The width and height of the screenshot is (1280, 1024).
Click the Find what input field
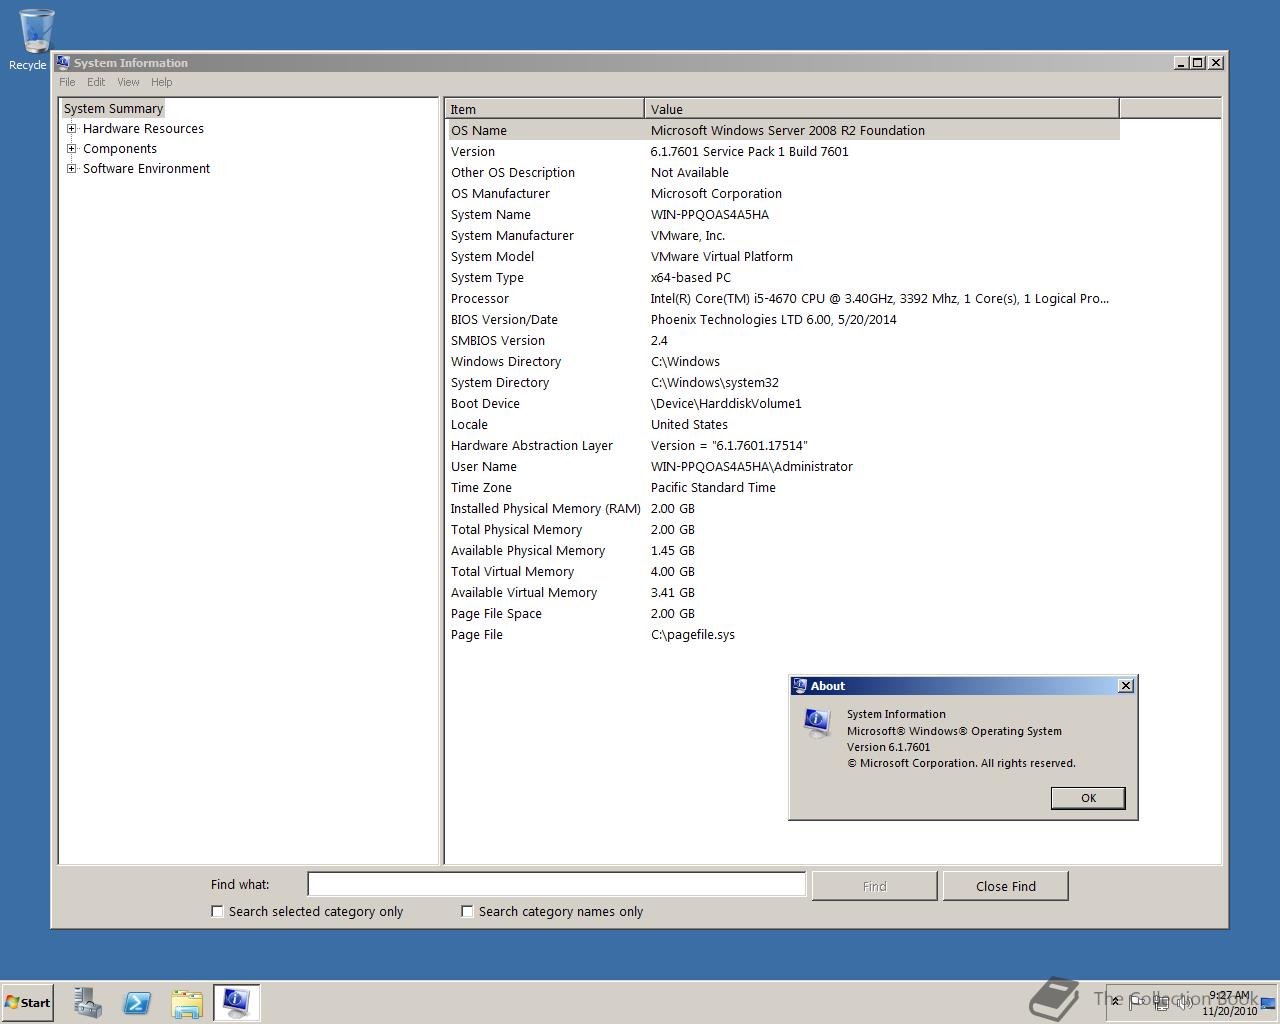point(556,884)
